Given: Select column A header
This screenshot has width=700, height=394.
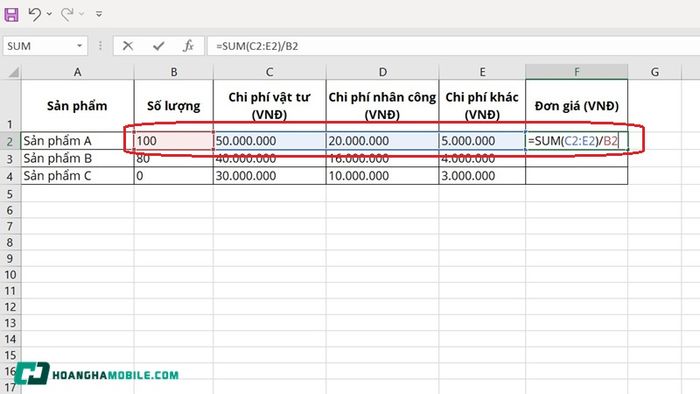Looking at the screenshot, I should pyautogui.click(x=78, y=72).
